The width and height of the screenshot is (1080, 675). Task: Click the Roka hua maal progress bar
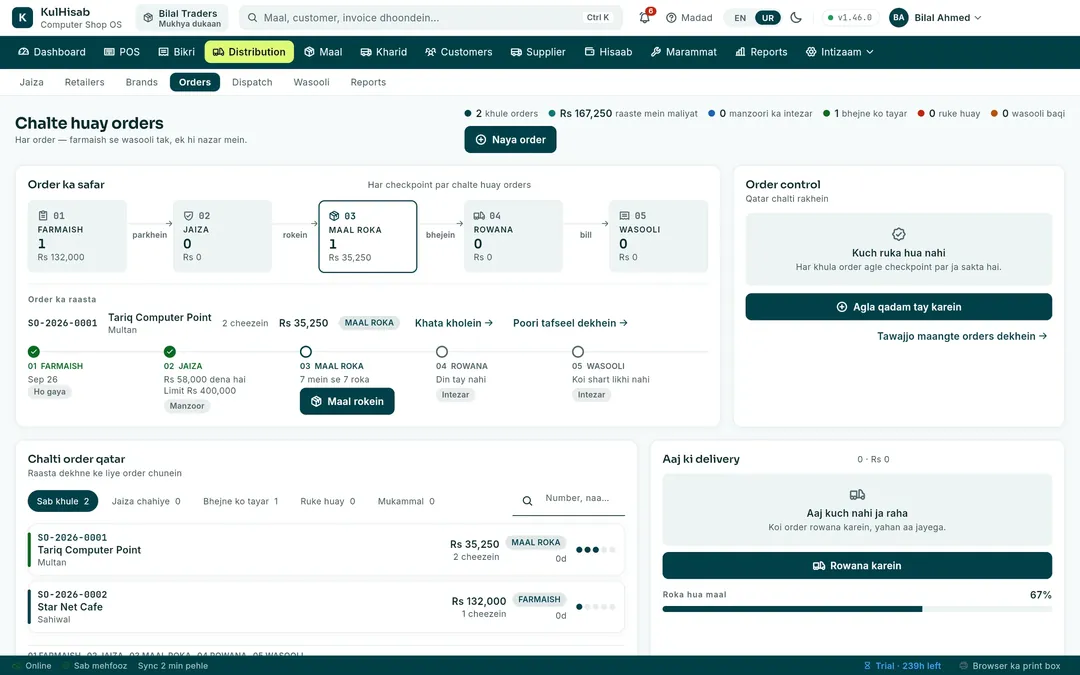(857, 609)
